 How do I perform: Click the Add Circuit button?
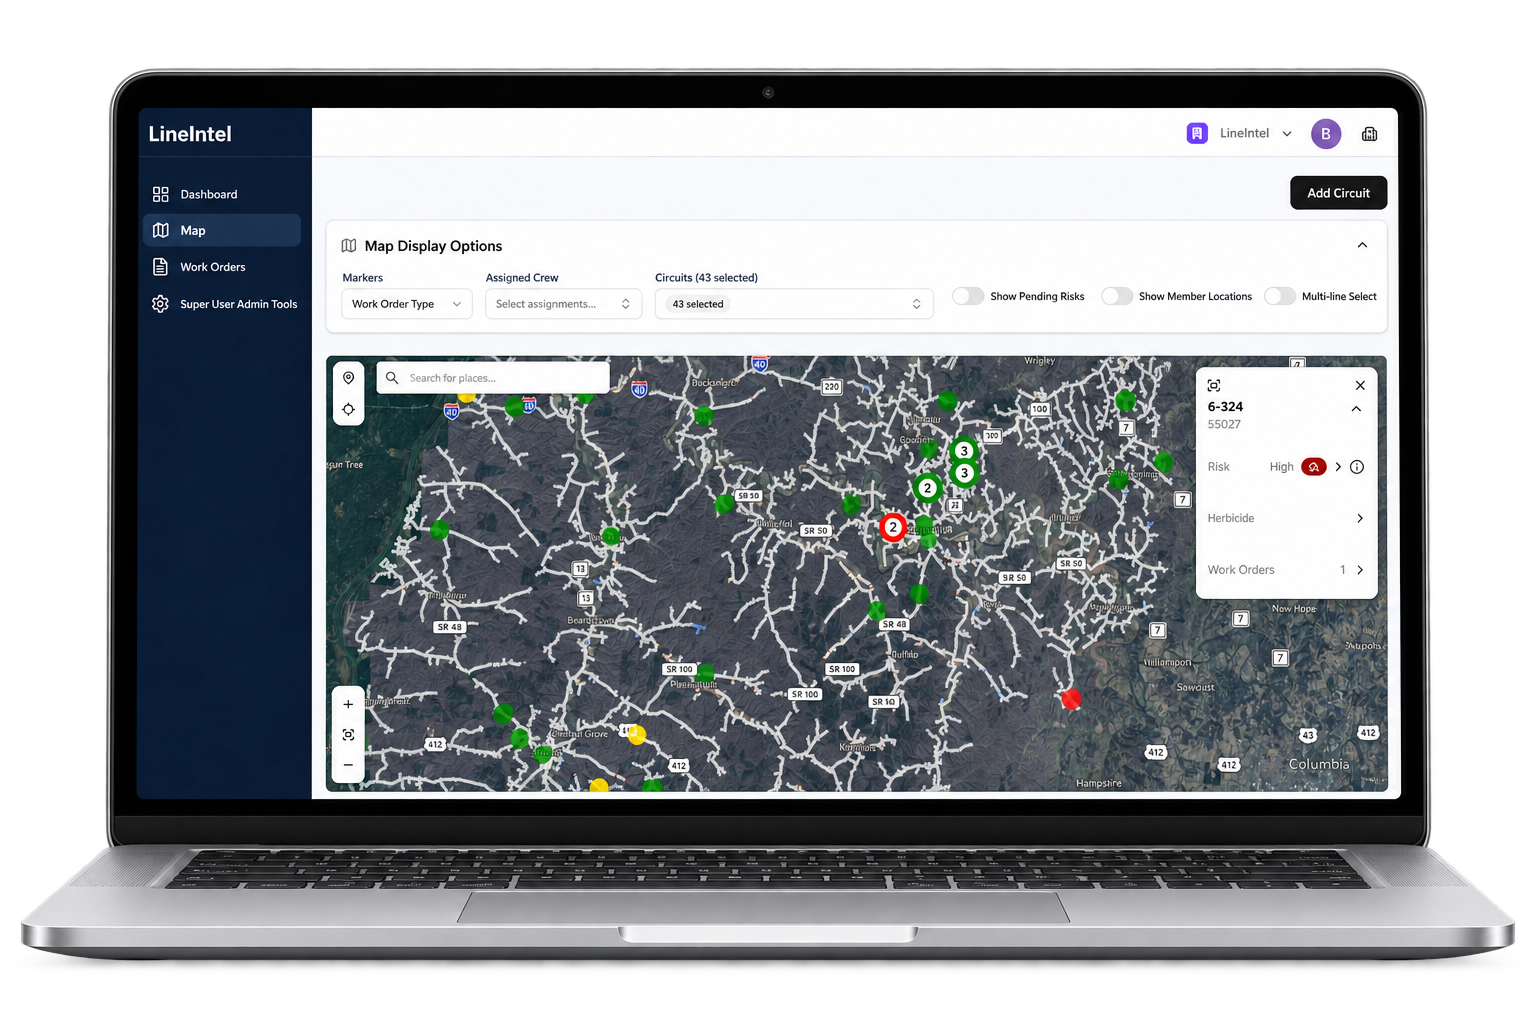click(1338, 193)
